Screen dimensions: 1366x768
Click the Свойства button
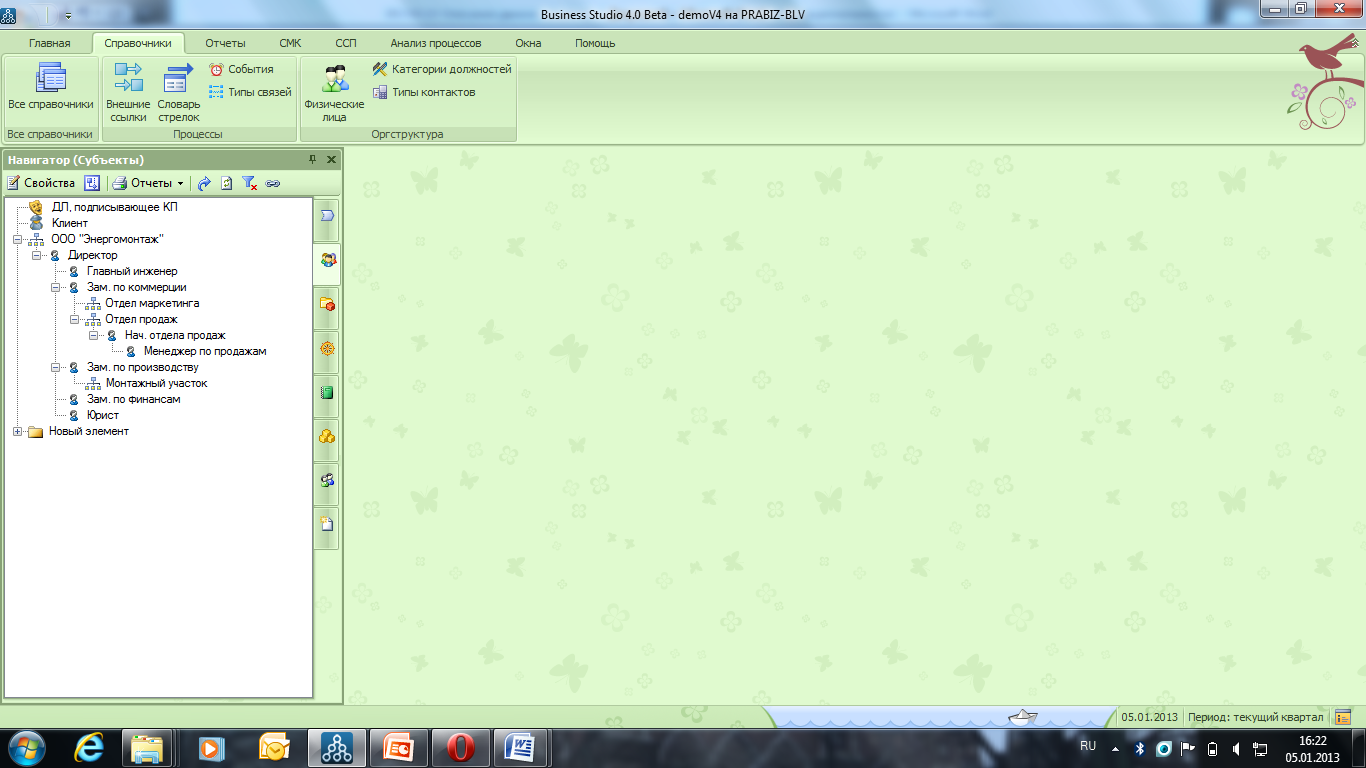(x=41, y=183)
